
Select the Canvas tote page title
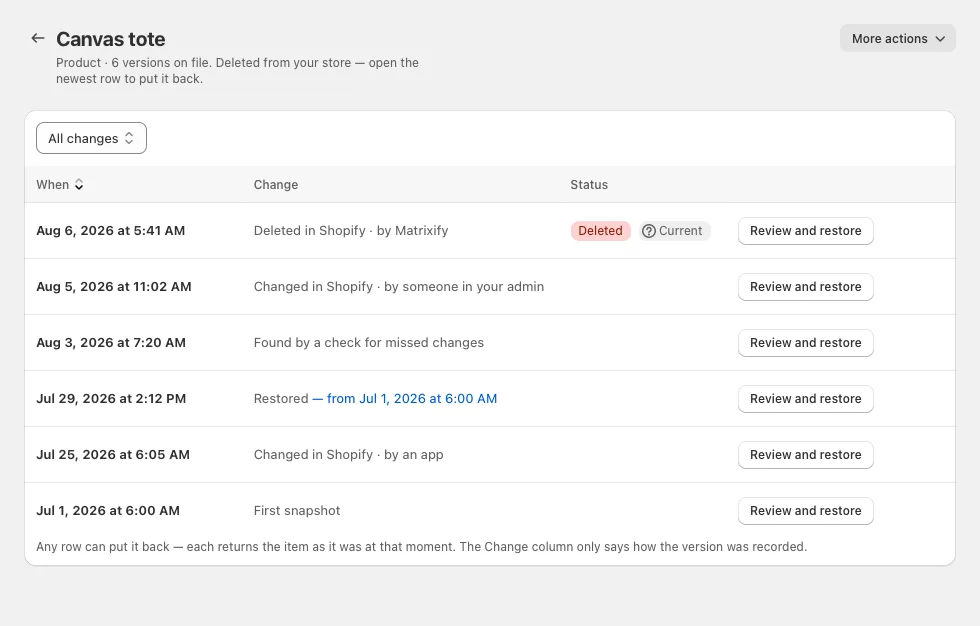tap(111, 39)
